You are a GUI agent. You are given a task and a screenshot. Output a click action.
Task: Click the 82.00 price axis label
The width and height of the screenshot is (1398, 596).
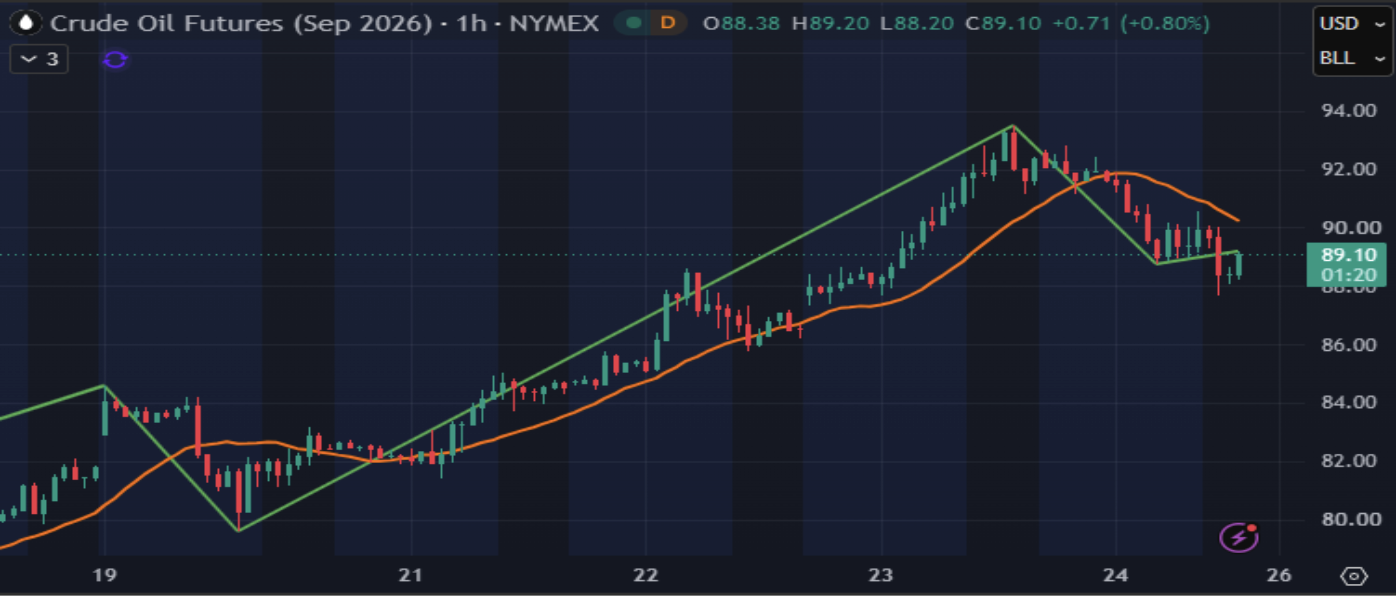(1349, 461)
